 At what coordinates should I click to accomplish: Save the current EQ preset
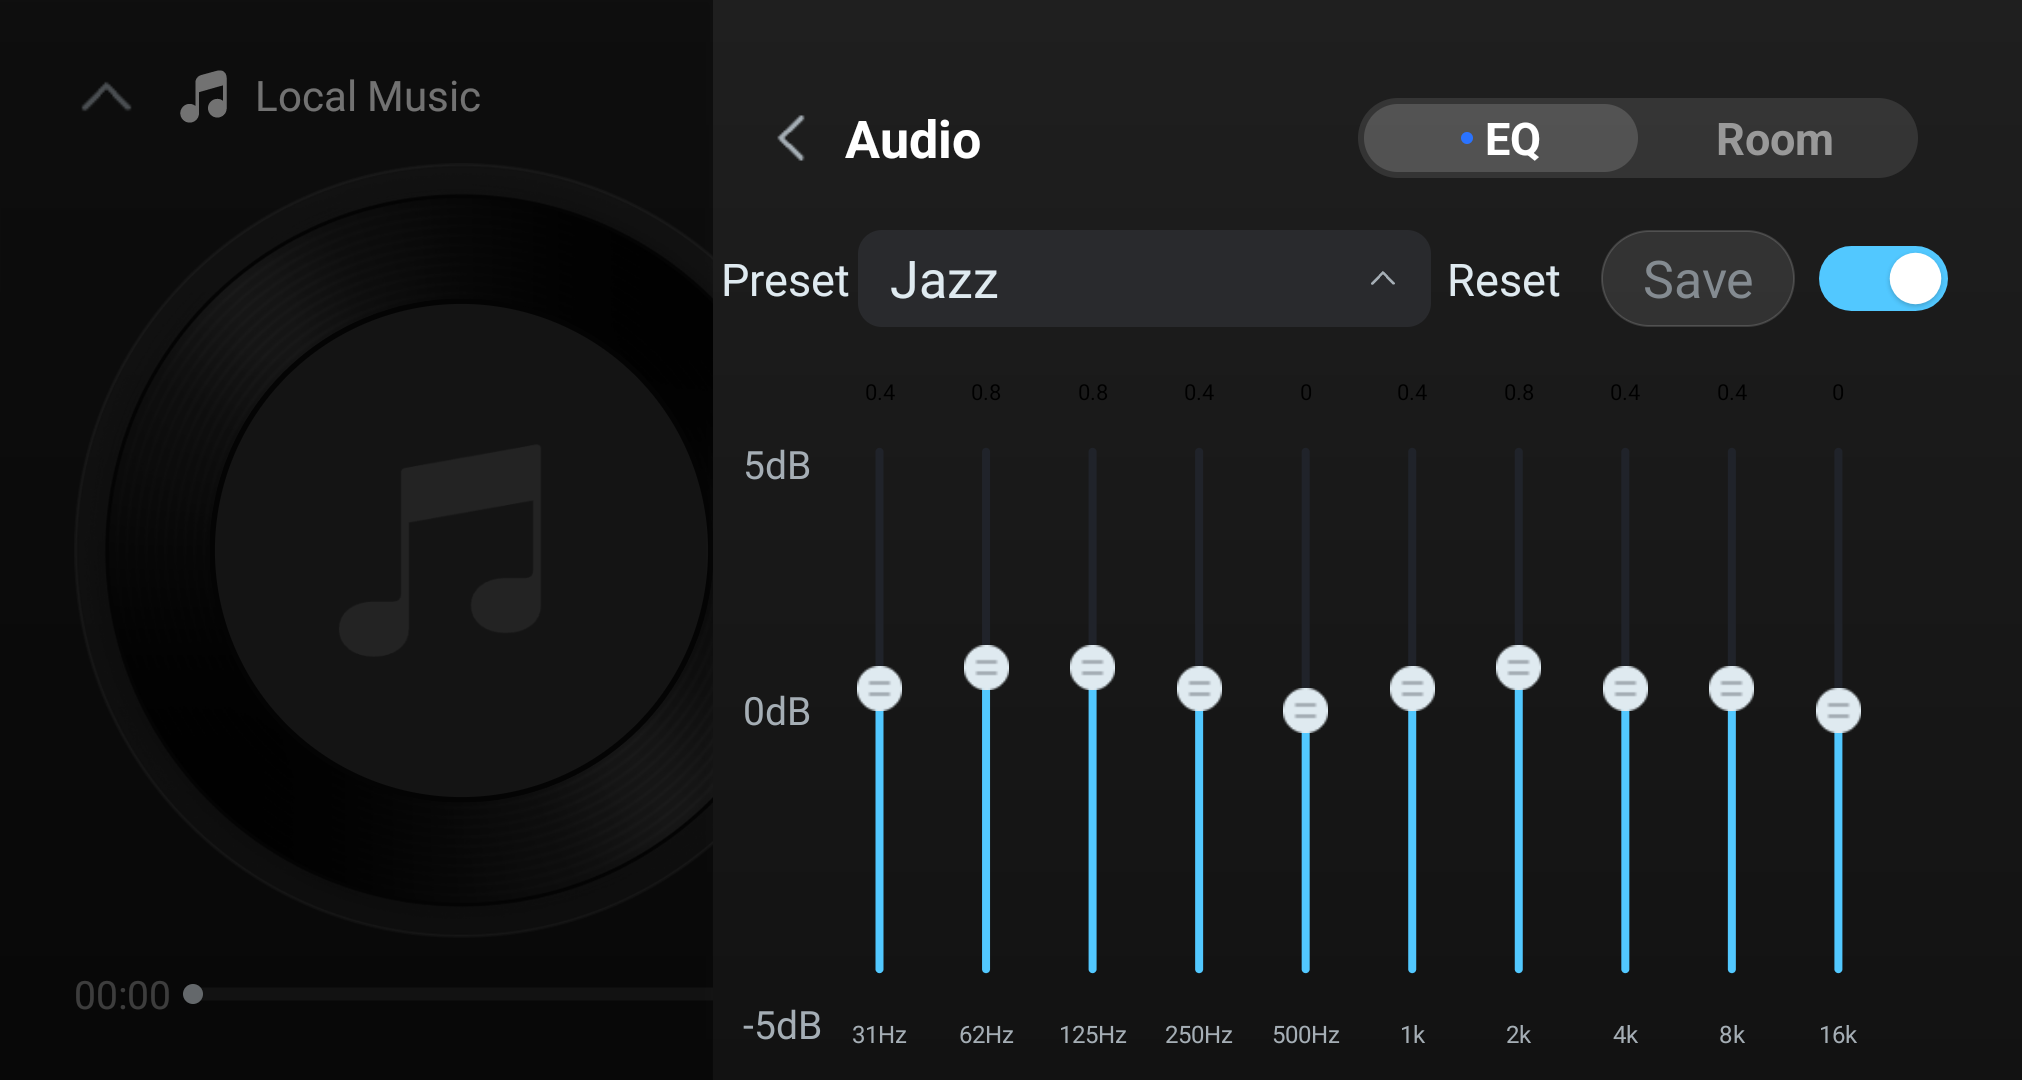(1697, 279)
